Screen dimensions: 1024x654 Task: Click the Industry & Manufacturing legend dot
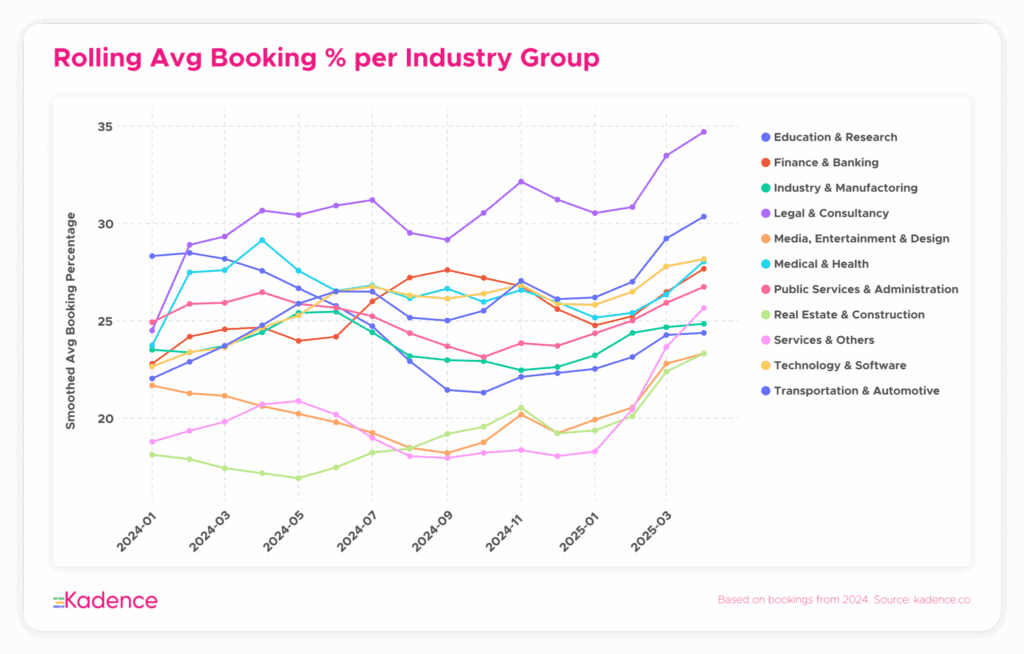pyautogui.click(x=765, y=188)
